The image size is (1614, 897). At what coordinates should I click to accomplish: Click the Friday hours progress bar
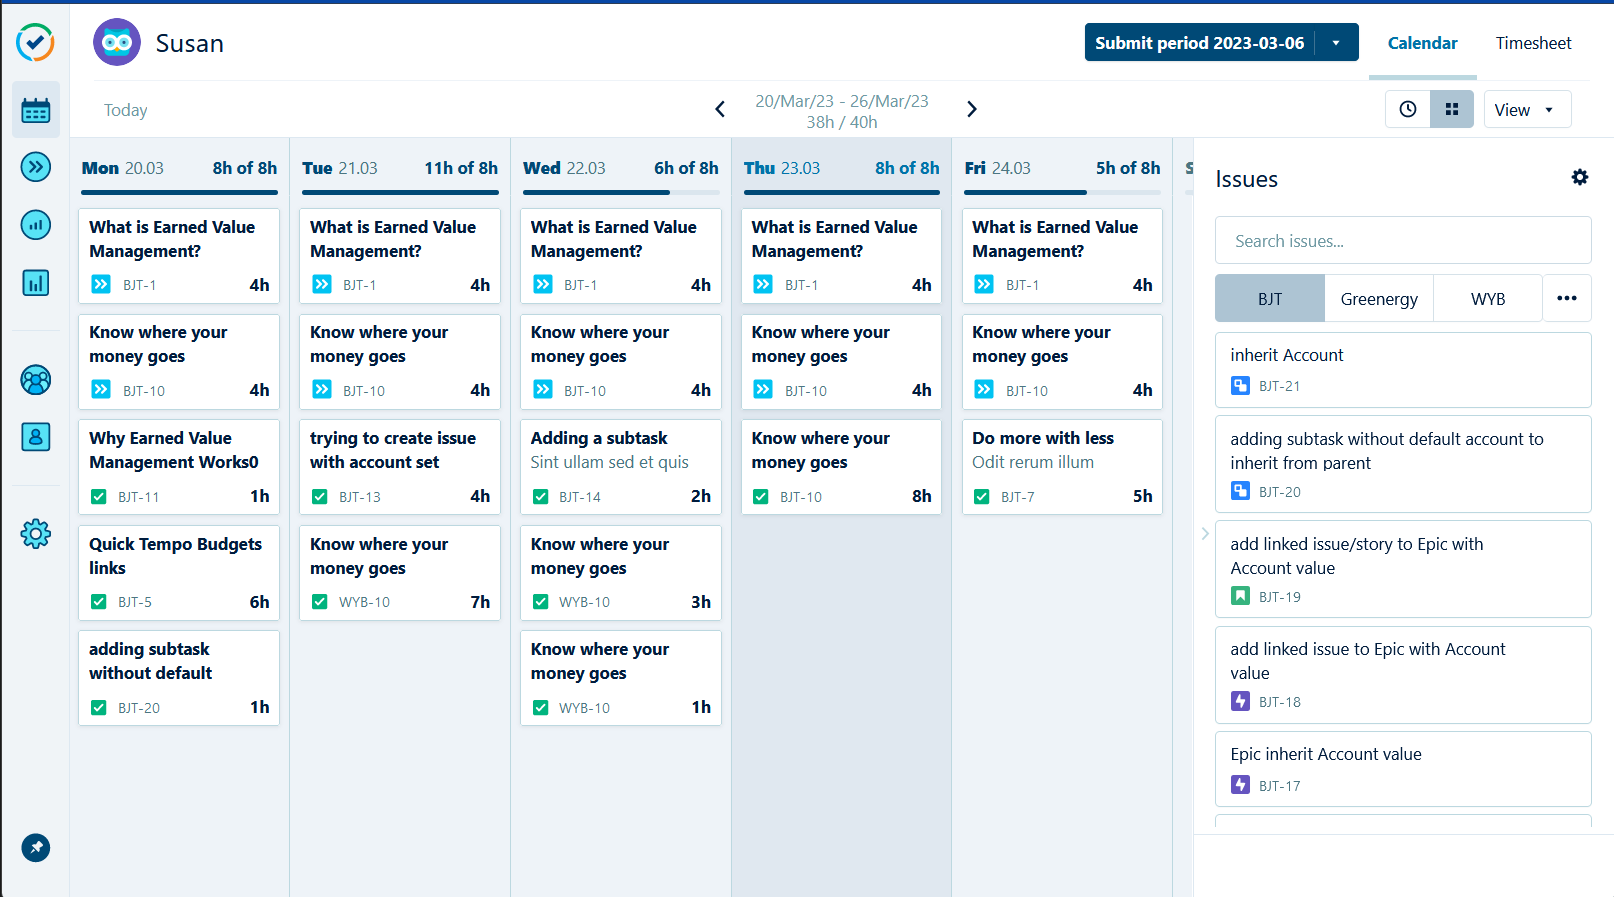pos(1062,192)
